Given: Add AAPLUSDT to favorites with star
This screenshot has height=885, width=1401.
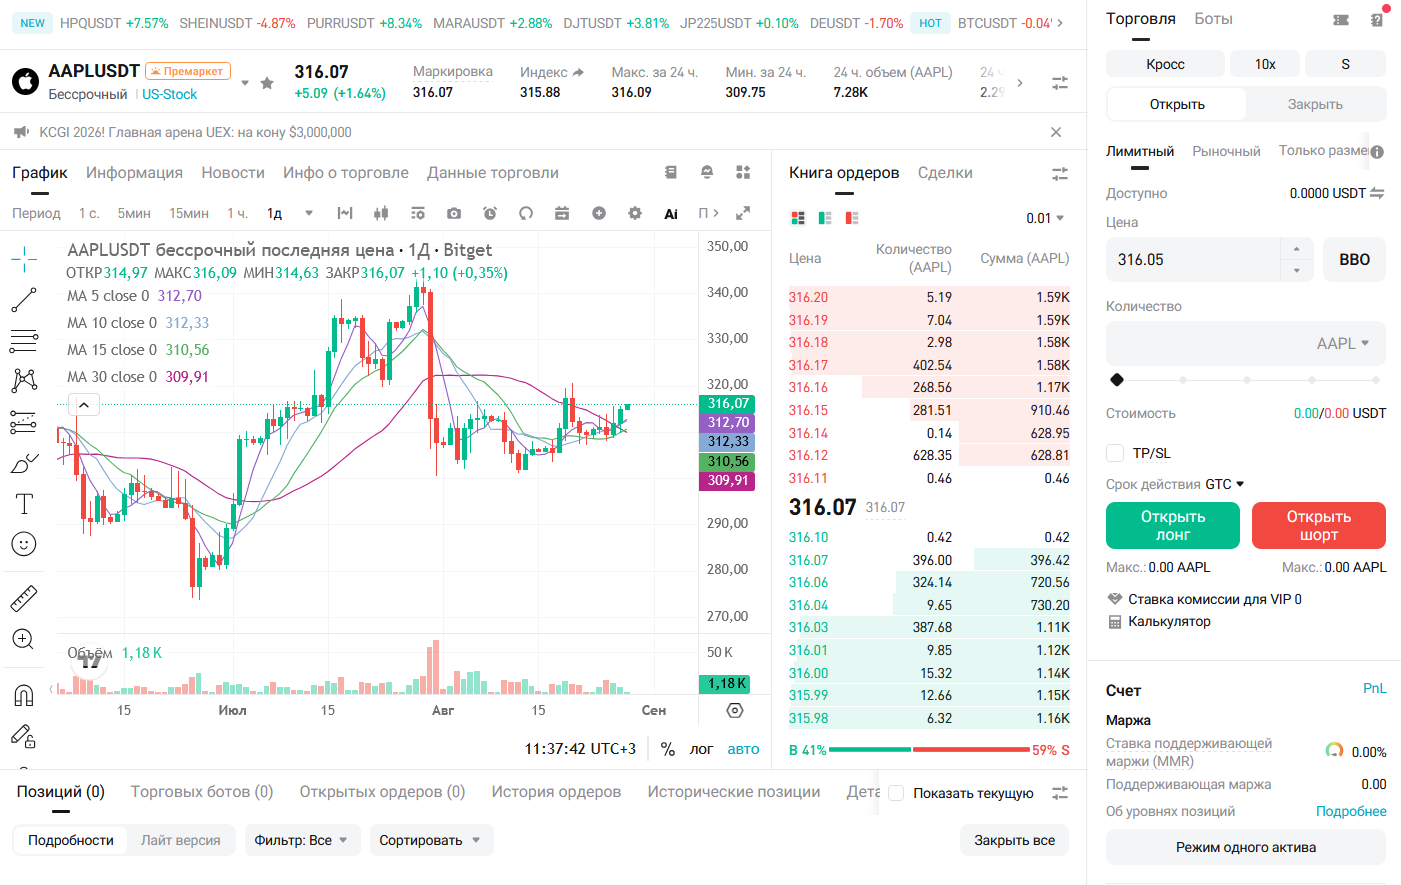Looking at the screenshot, I should [x=267, y=83].
